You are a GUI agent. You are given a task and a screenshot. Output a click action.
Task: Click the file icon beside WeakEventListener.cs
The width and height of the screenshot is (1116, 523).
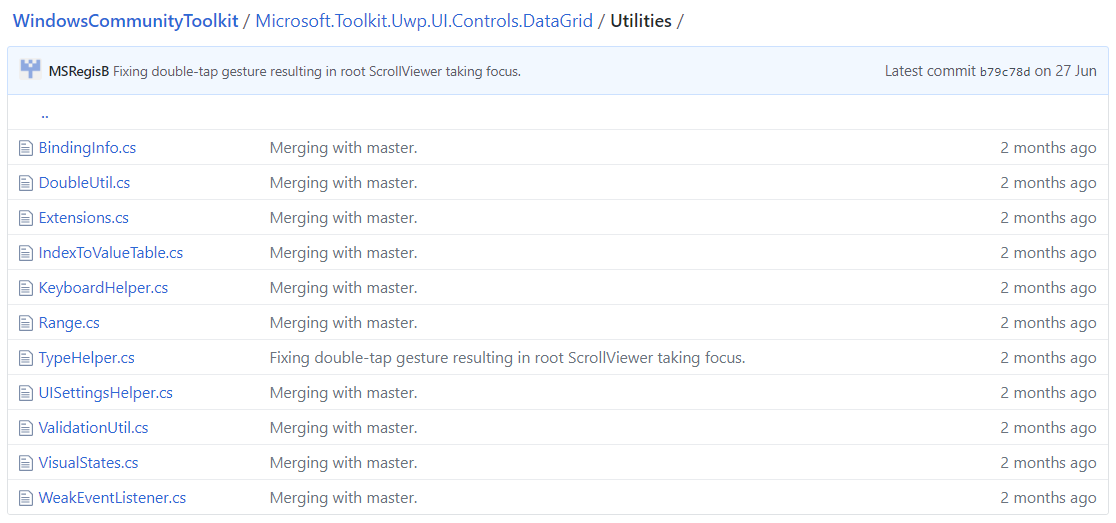[x=26, y=498]
